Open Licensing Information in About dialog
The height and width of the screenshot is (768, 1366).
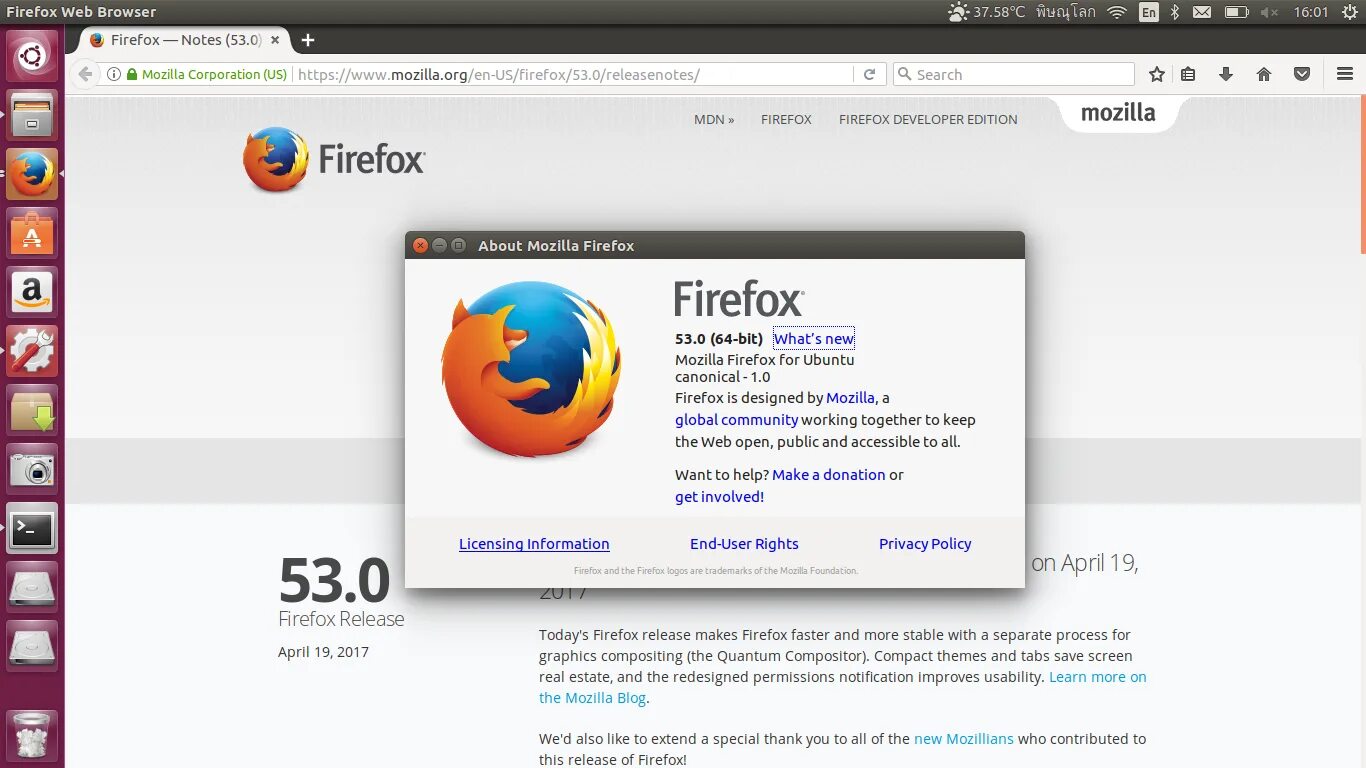[x=534, y=544]
